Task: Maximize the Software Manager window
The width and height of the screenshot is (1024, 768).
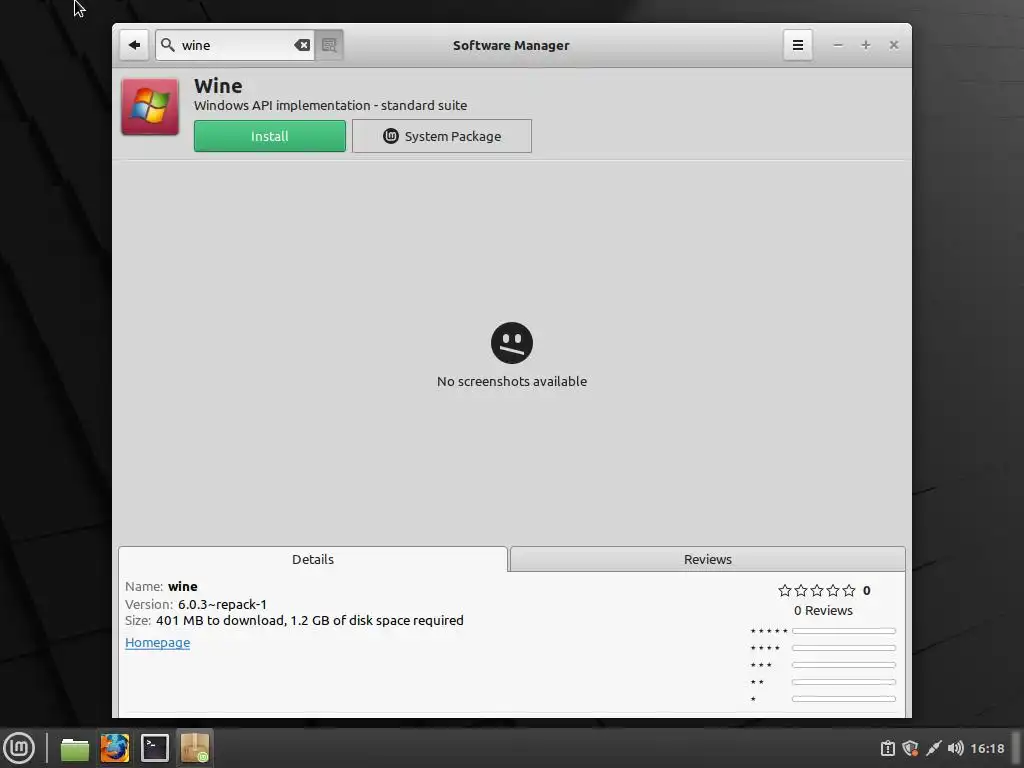Action: pyautogui.click(x=865, y=45)
